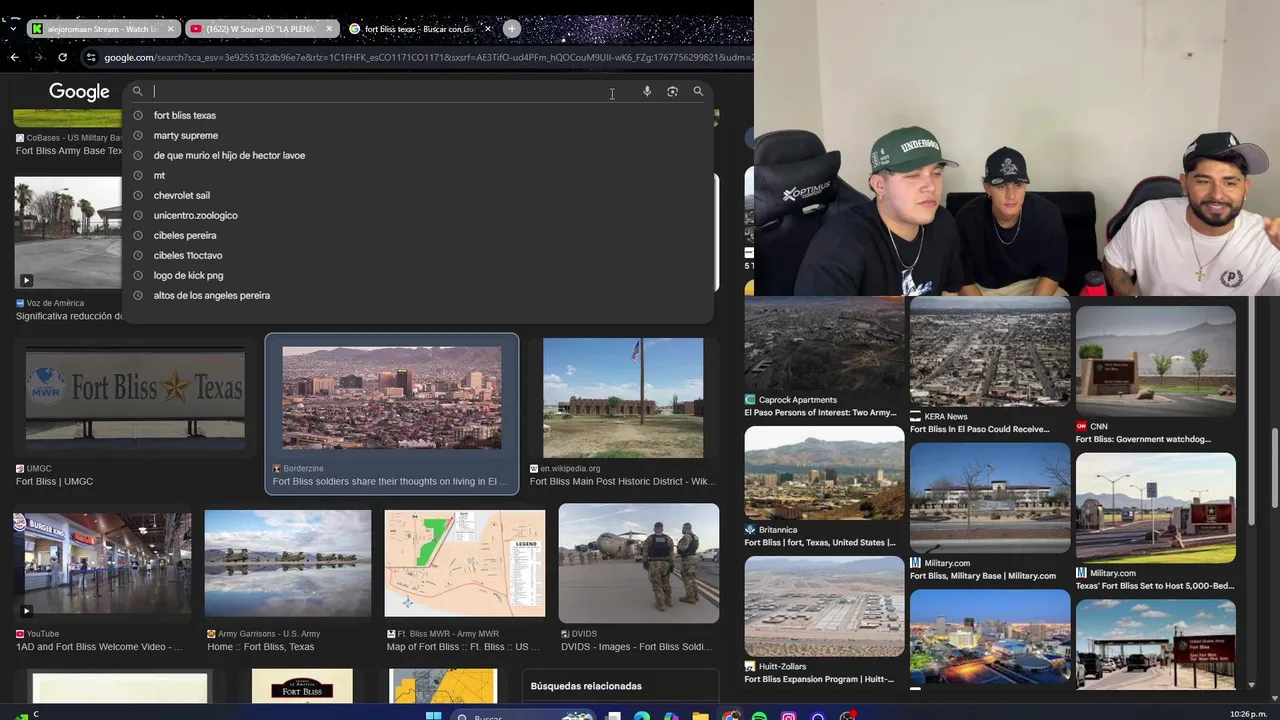Open site information icon beside google.com
This screenshot has height=720, width=1280.
(91, 57)
